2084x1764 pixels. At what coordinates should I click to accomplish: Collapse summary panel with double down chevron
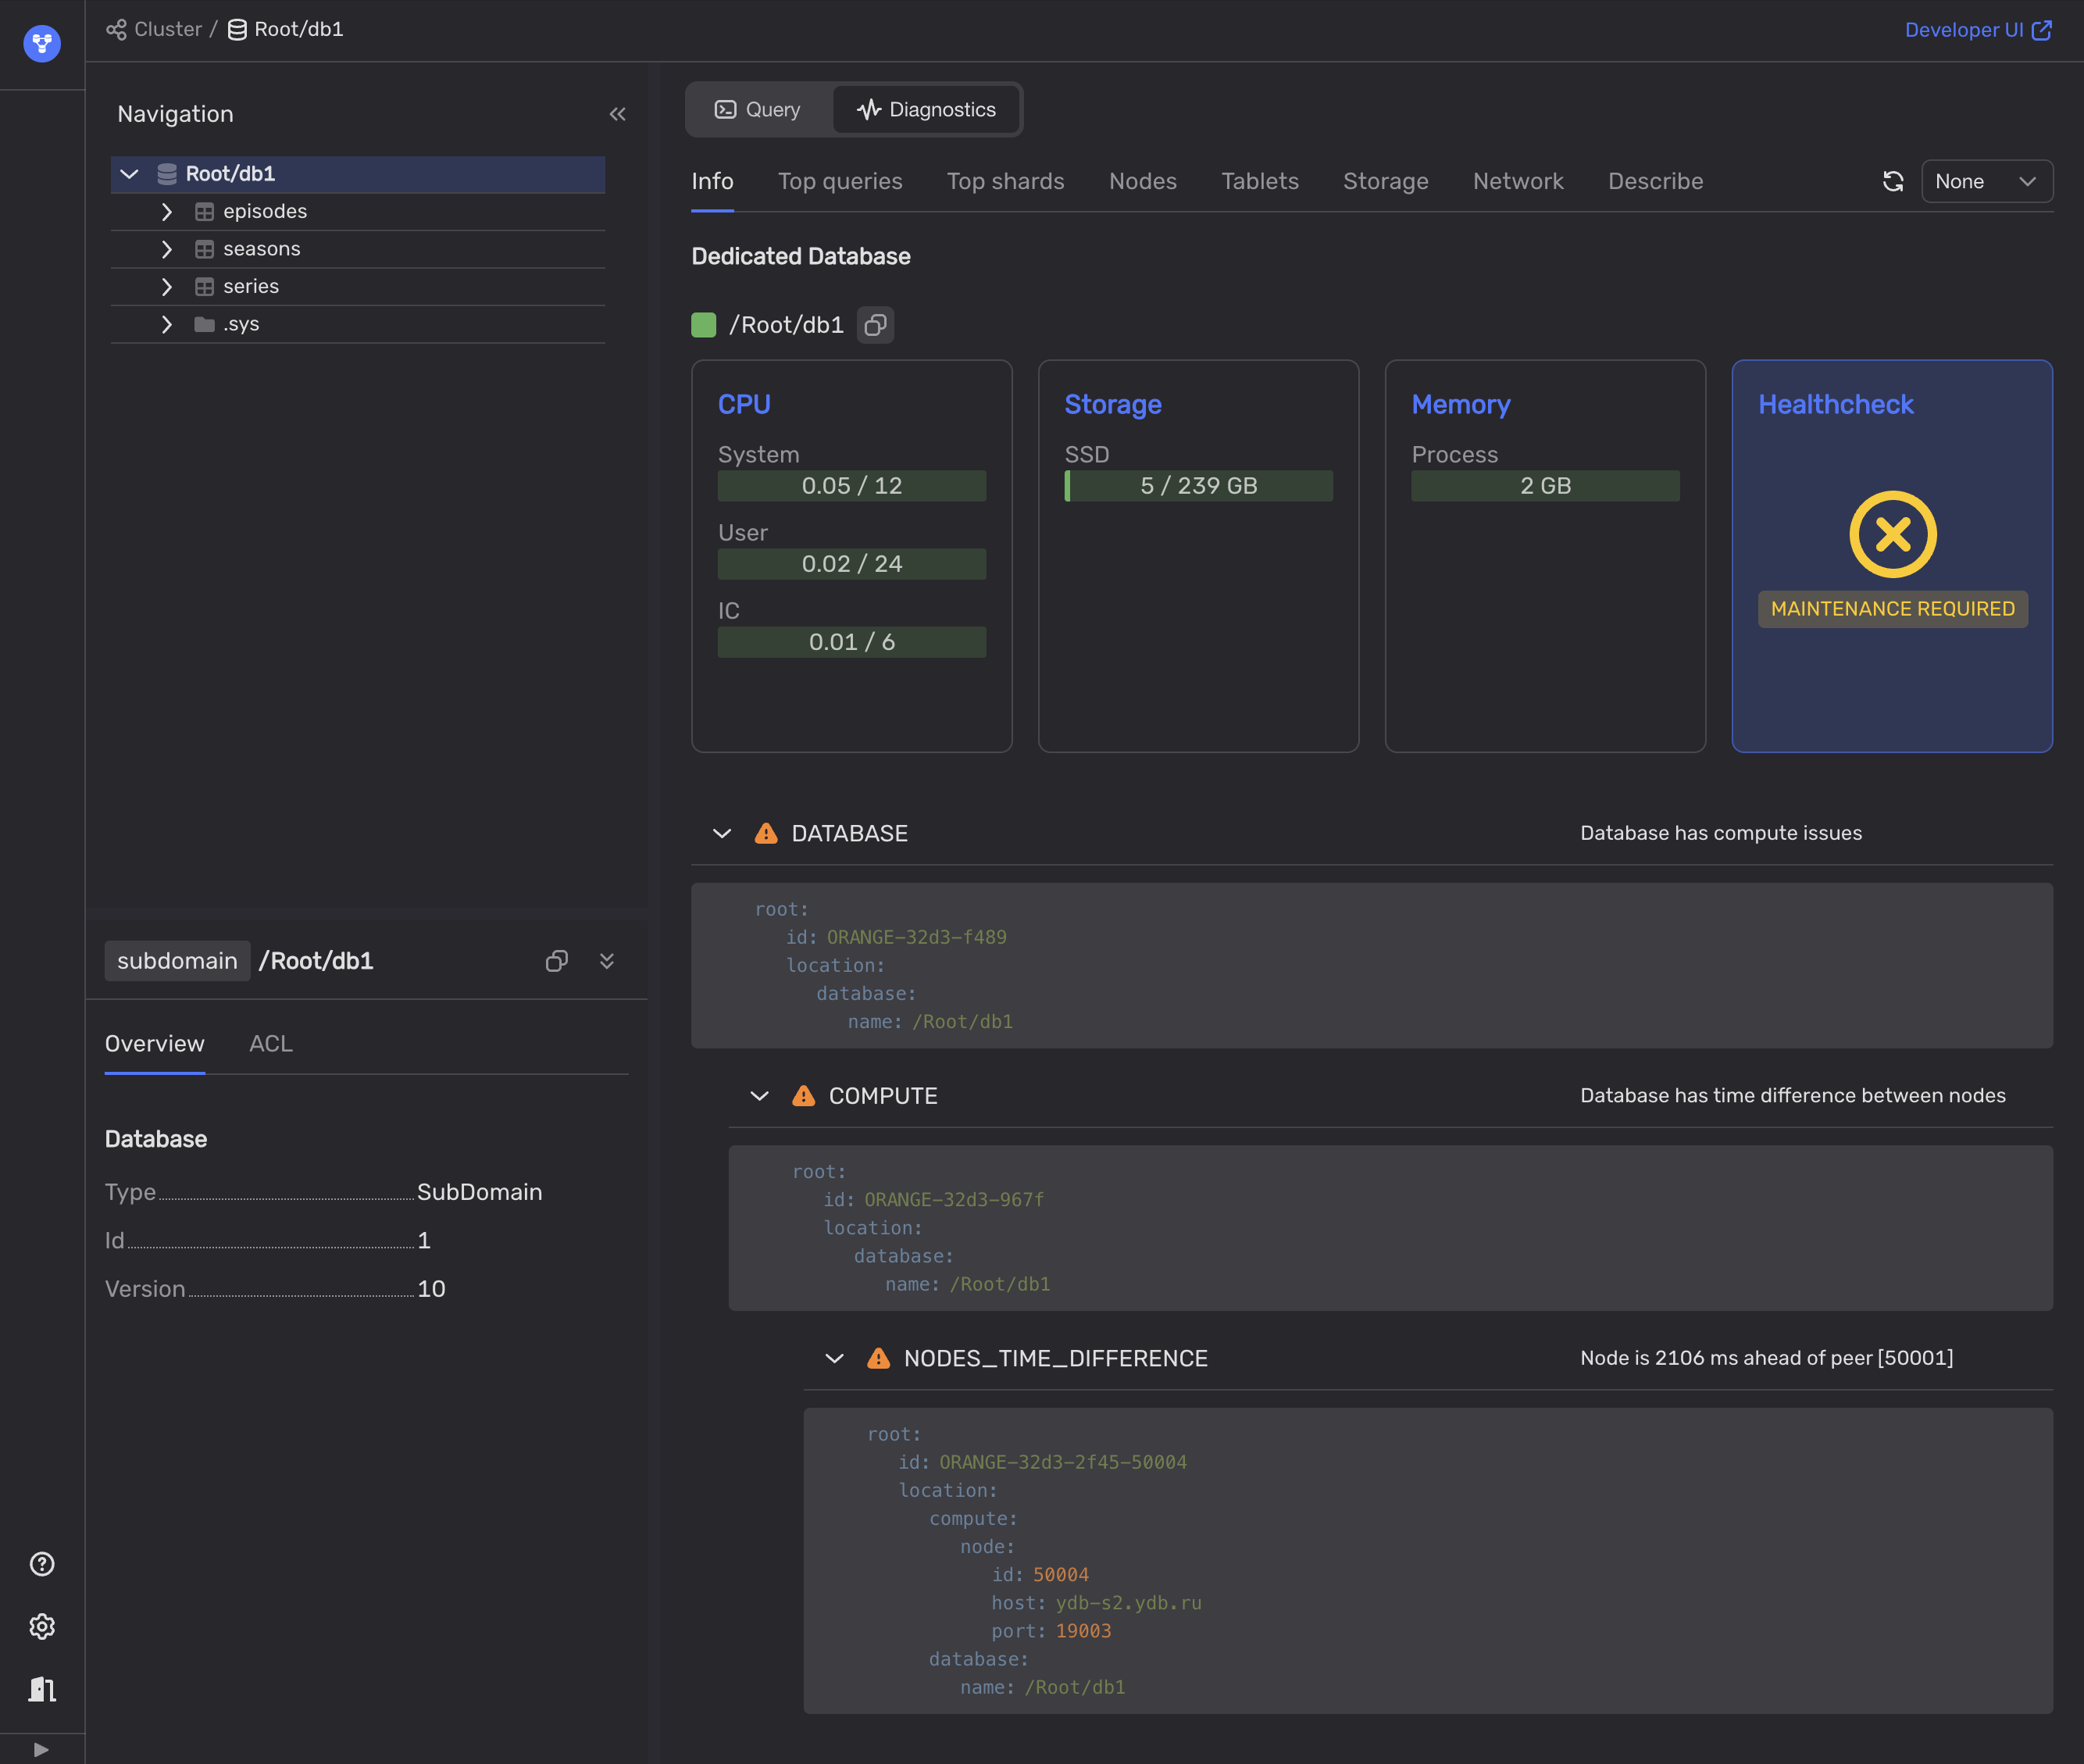(607, 961)
